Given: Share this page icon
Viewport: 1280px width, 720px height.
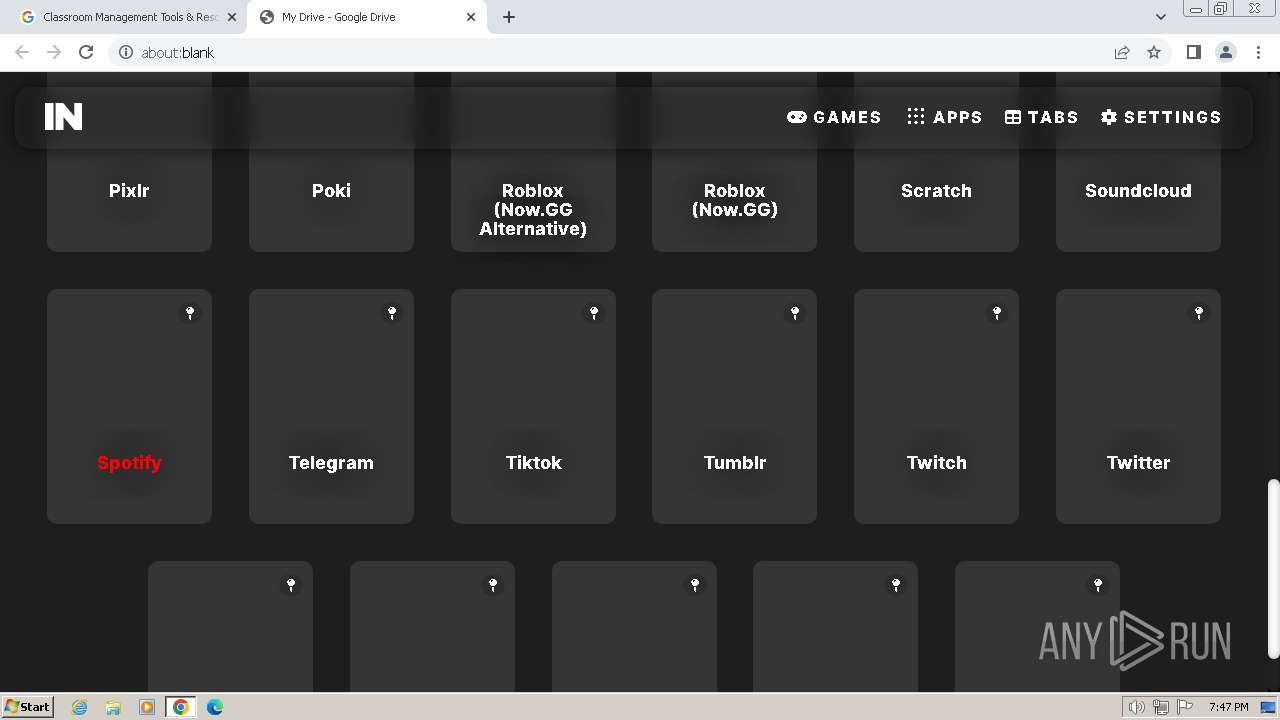Looking at the screenshot, I should point(1122,52).
